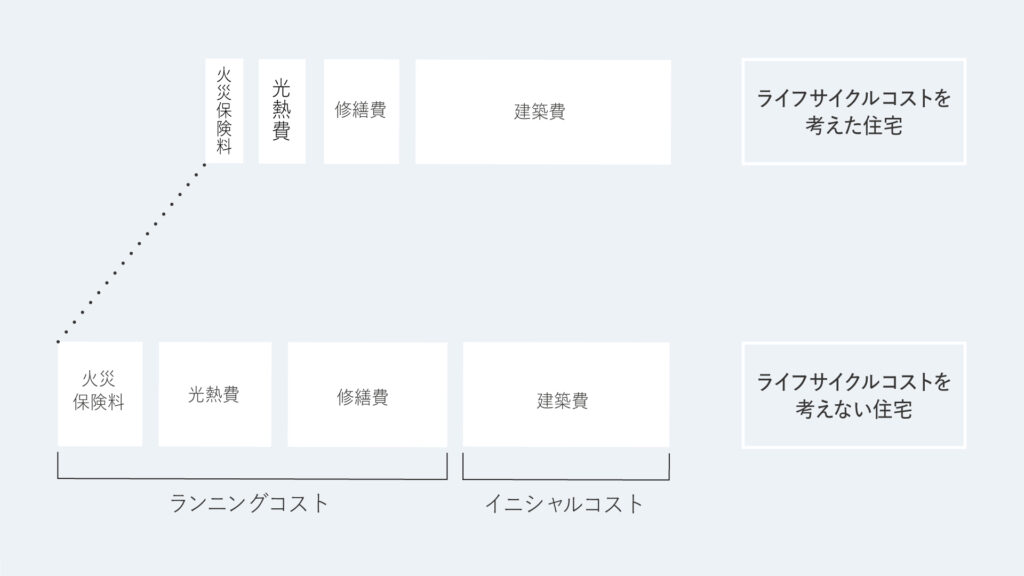Click the 考えた住宅 text line

(x=853, y=126)
